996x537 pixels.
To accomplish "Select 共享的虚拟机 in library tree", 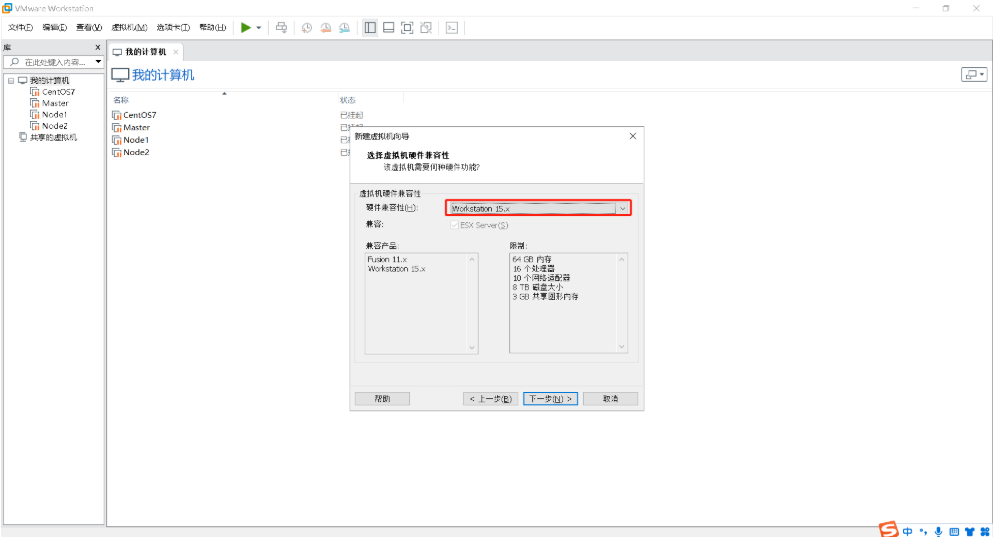I will [x=53, y=137].
